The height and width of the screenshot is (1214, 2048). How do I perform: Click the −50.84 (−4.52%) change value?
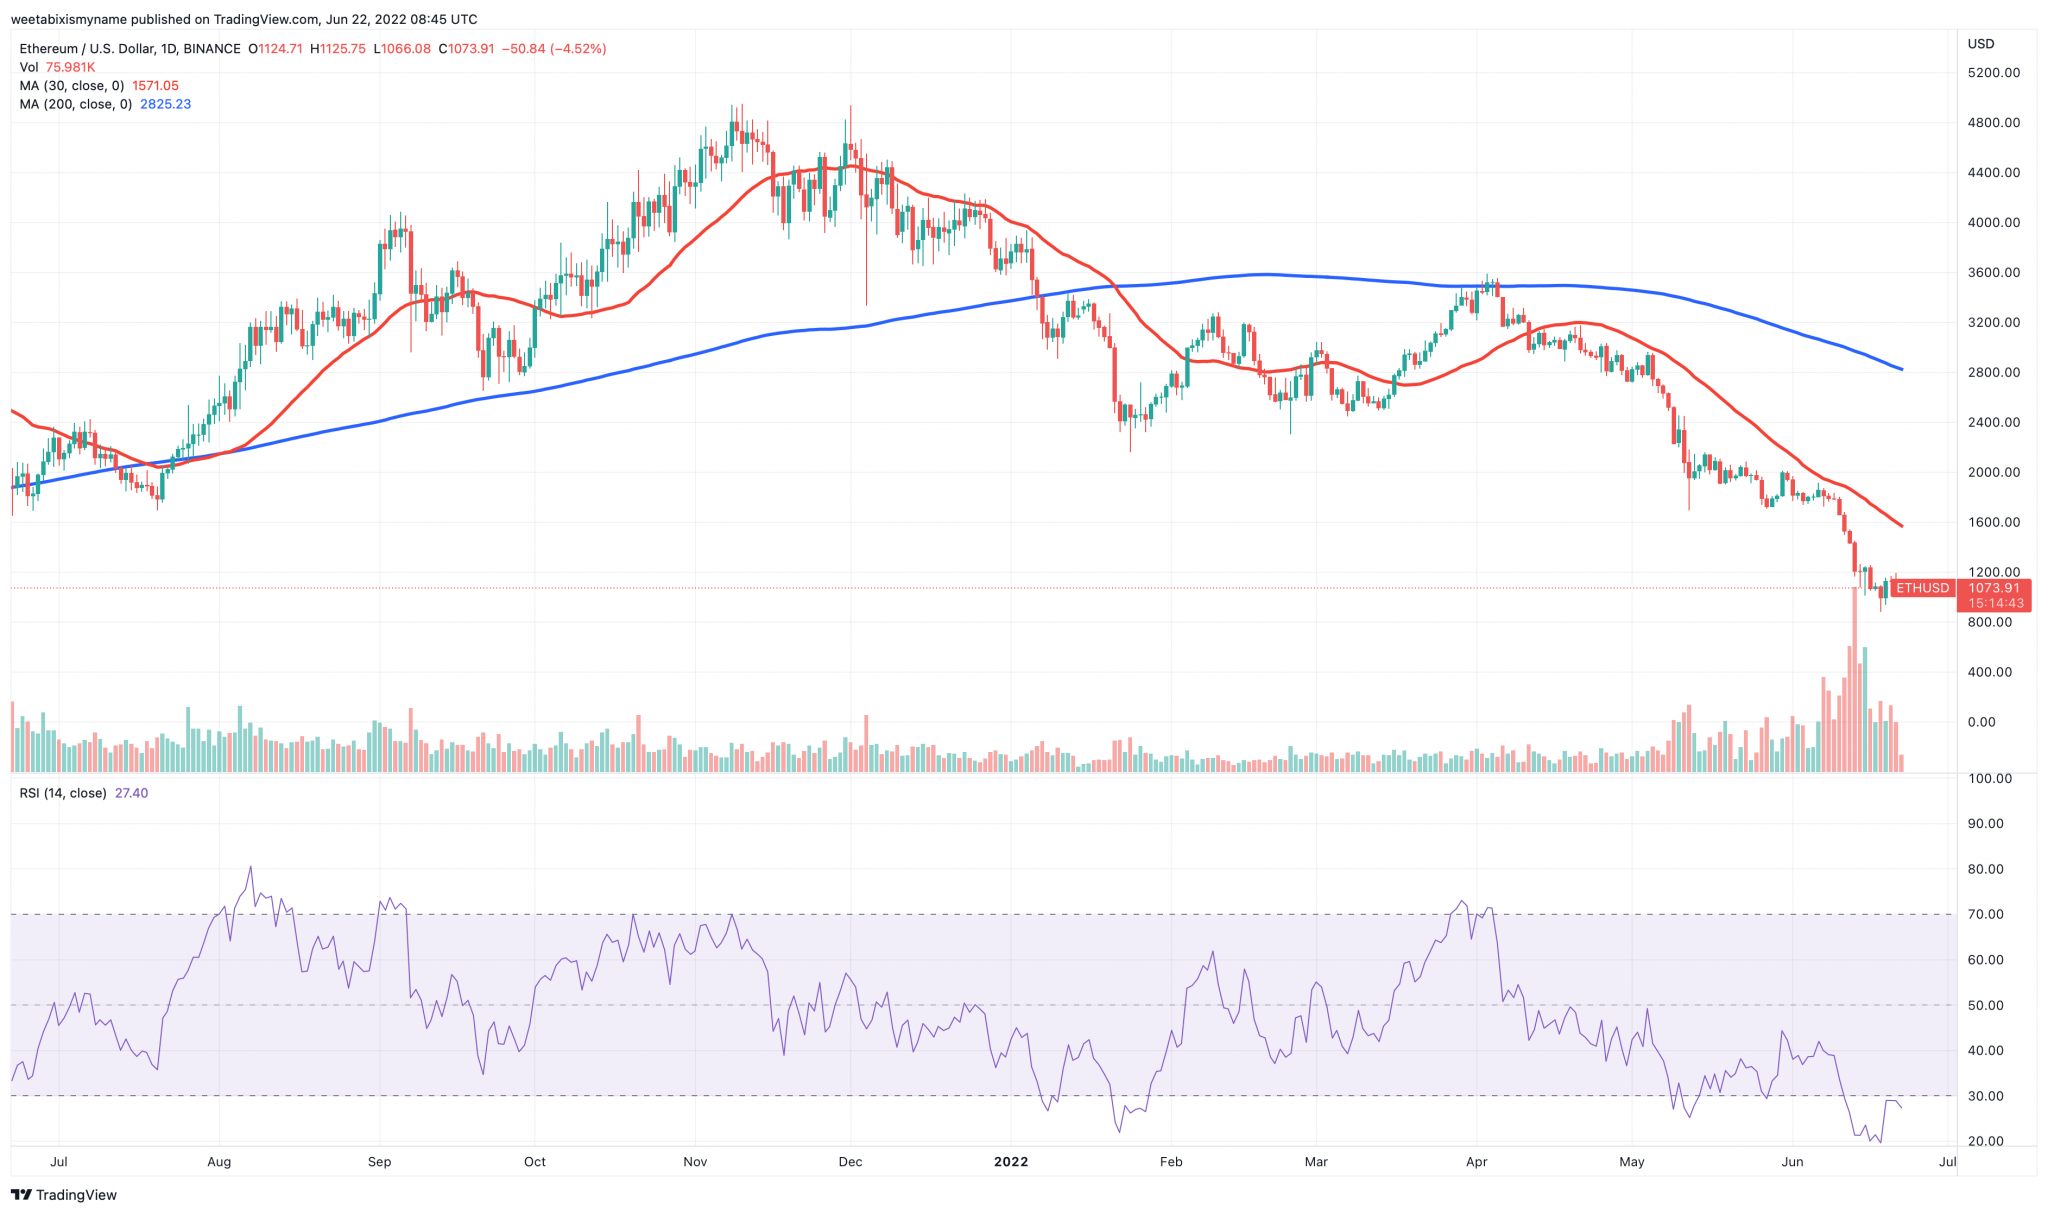[x=554, y=49]
